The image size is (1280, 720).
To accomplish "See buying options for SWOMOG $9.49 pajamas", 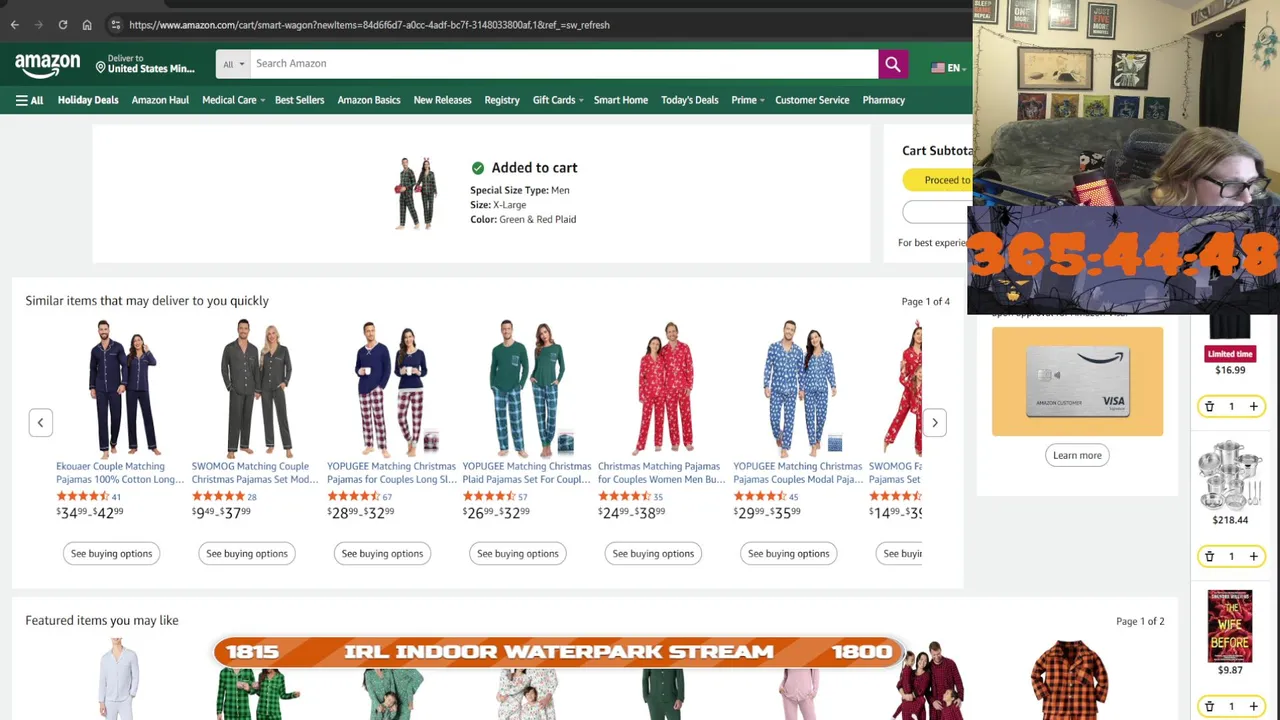I will click(x=247, y=553).
